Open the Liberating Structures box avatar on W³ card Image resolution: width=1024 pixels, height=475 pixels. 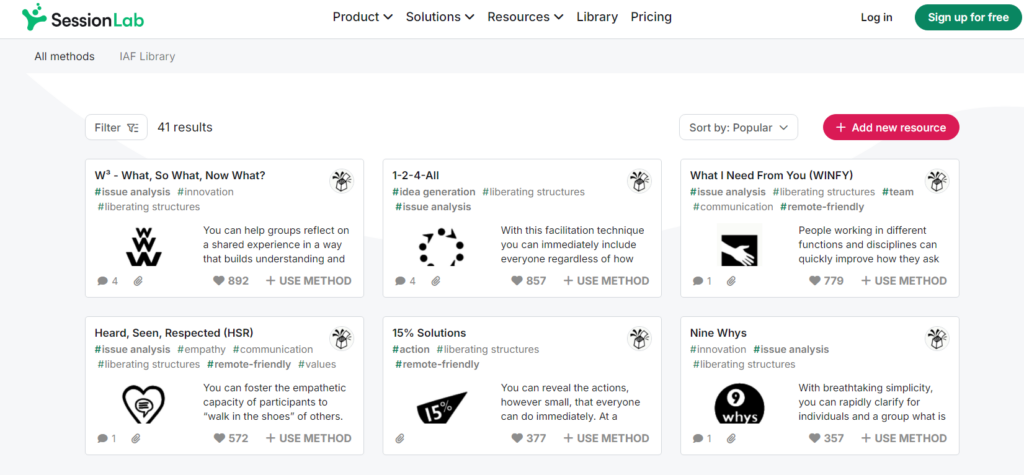(342, 181)
